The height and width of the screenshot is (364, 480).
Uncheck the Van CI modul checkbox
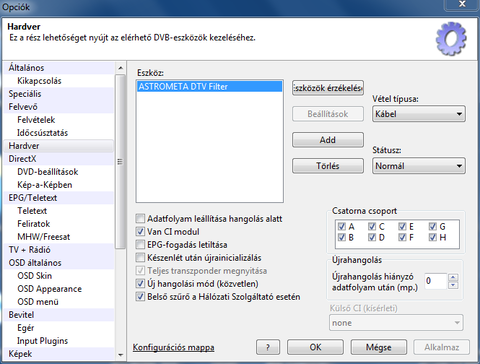tap(140, 232)
